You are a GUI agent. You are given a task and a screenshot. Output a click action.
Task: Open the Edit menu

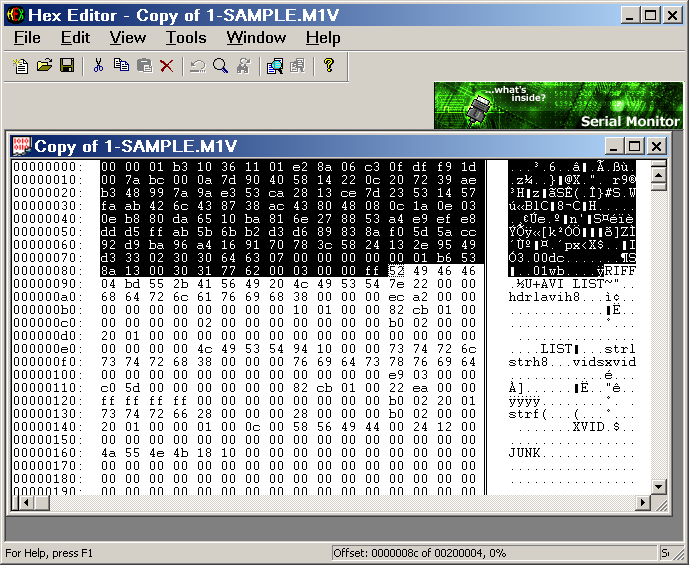click(75, 38)
